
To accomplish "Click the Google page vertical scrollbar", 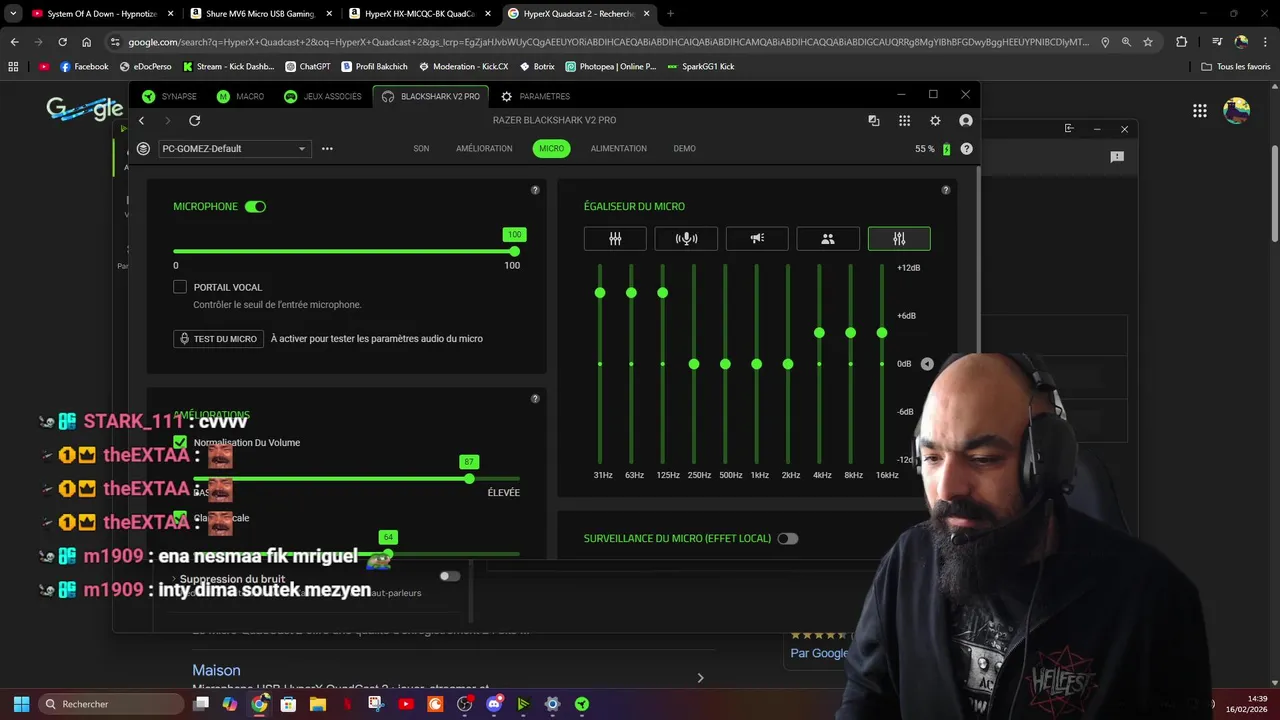I will point(1274,193).
